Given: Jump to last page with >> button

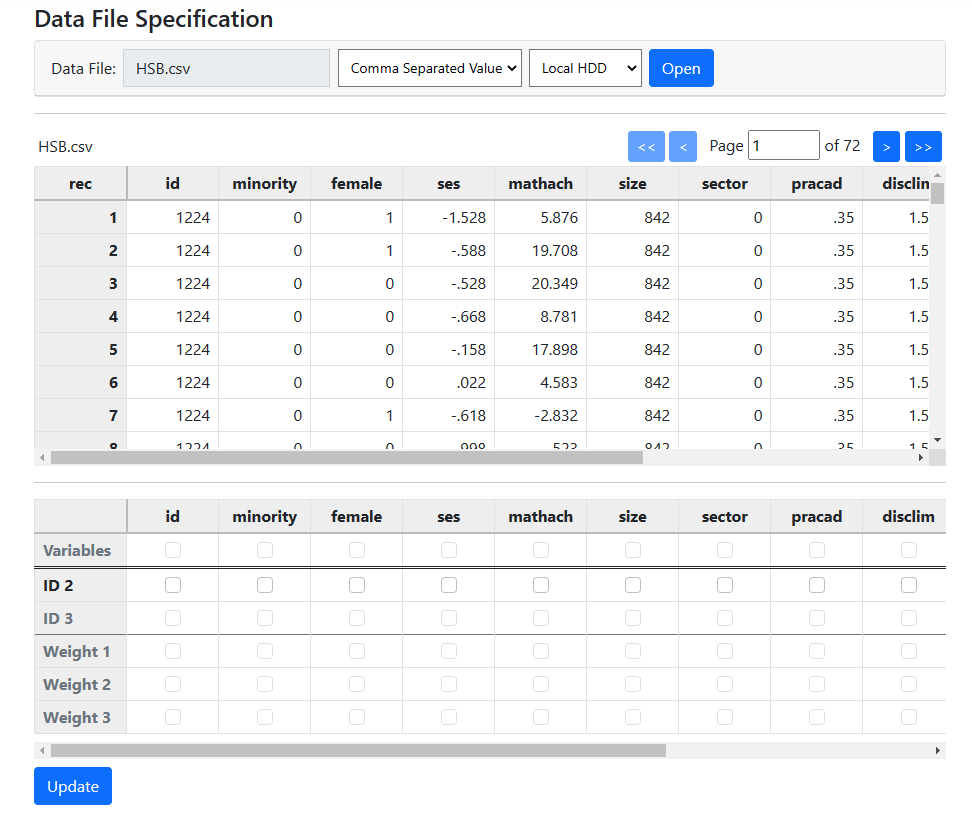Looking at the screenshot, I should click(x=923, y=146).
